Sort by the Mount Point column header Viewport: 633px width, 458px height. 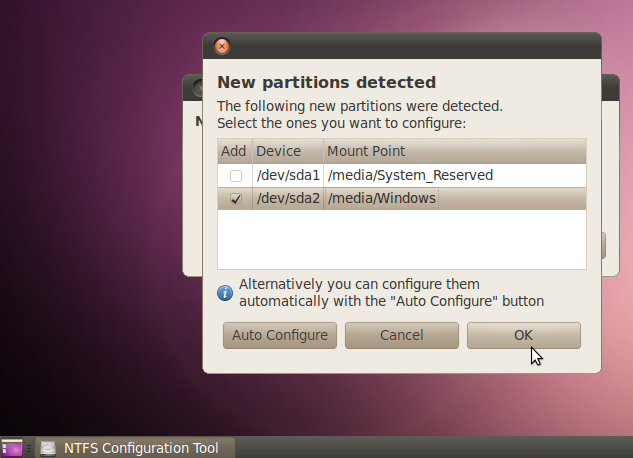365,151
